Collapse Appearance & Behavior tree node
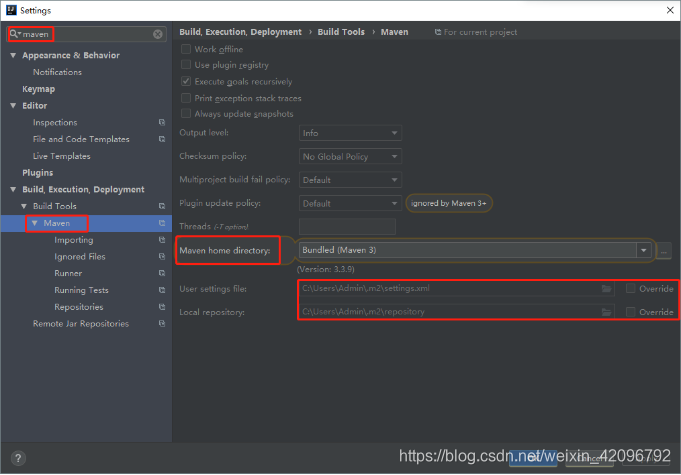This screenshot has height=475, width=681. [x=13, y=56]
